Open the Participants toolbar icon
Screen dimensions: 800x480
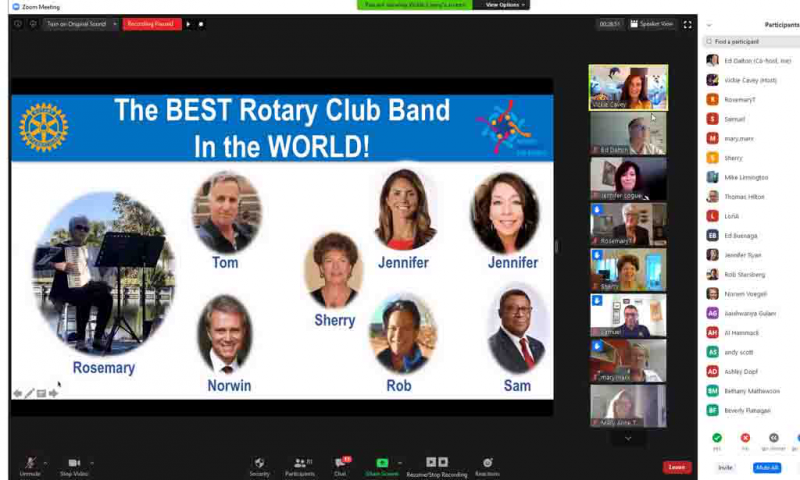[300, 463]
